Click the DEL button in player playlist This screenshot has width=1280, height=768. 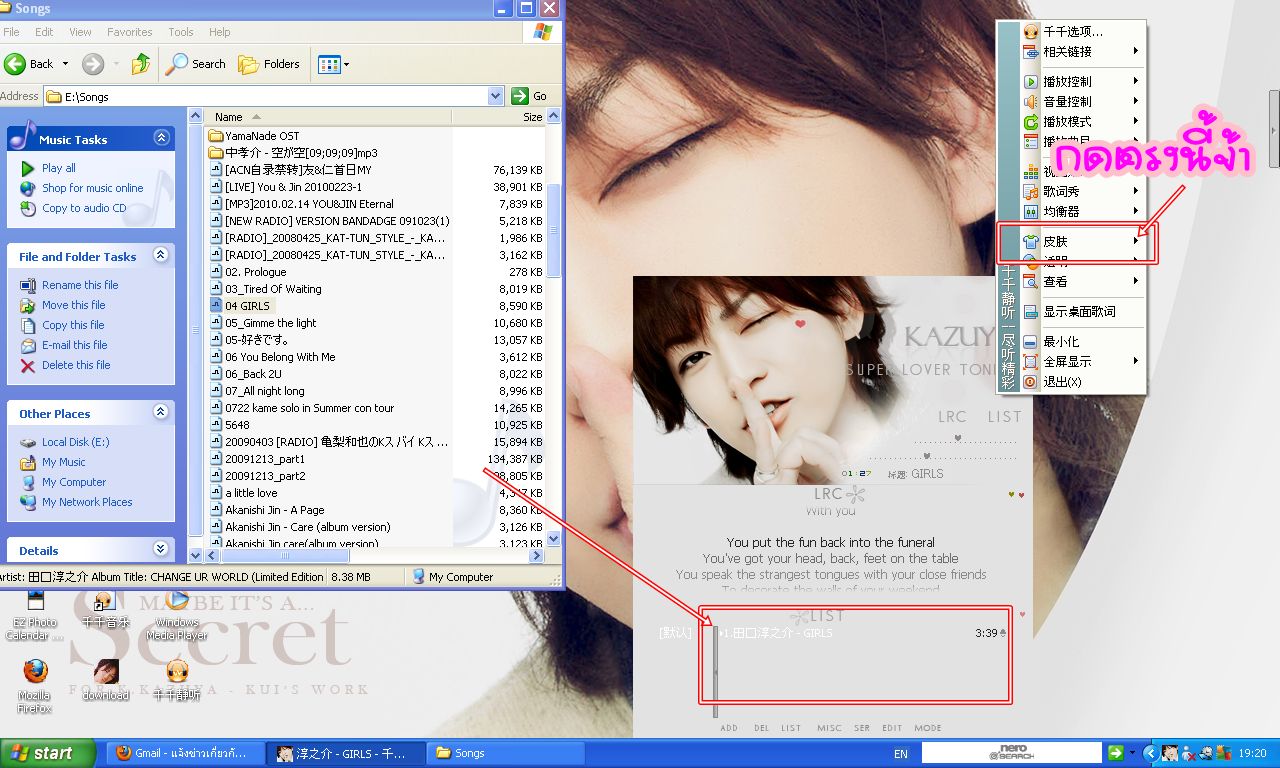[x=761, y=728]
